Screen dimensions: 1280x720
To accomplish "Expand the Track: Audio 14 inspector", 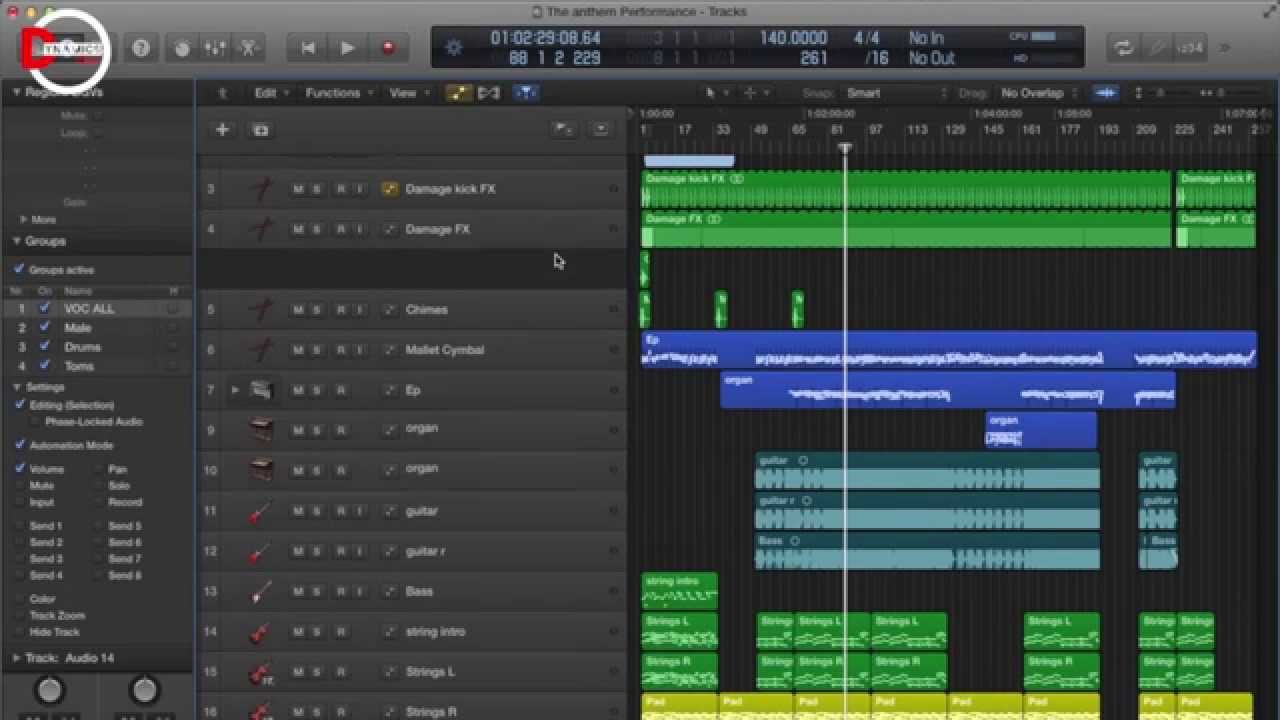I will coord(17,658).
